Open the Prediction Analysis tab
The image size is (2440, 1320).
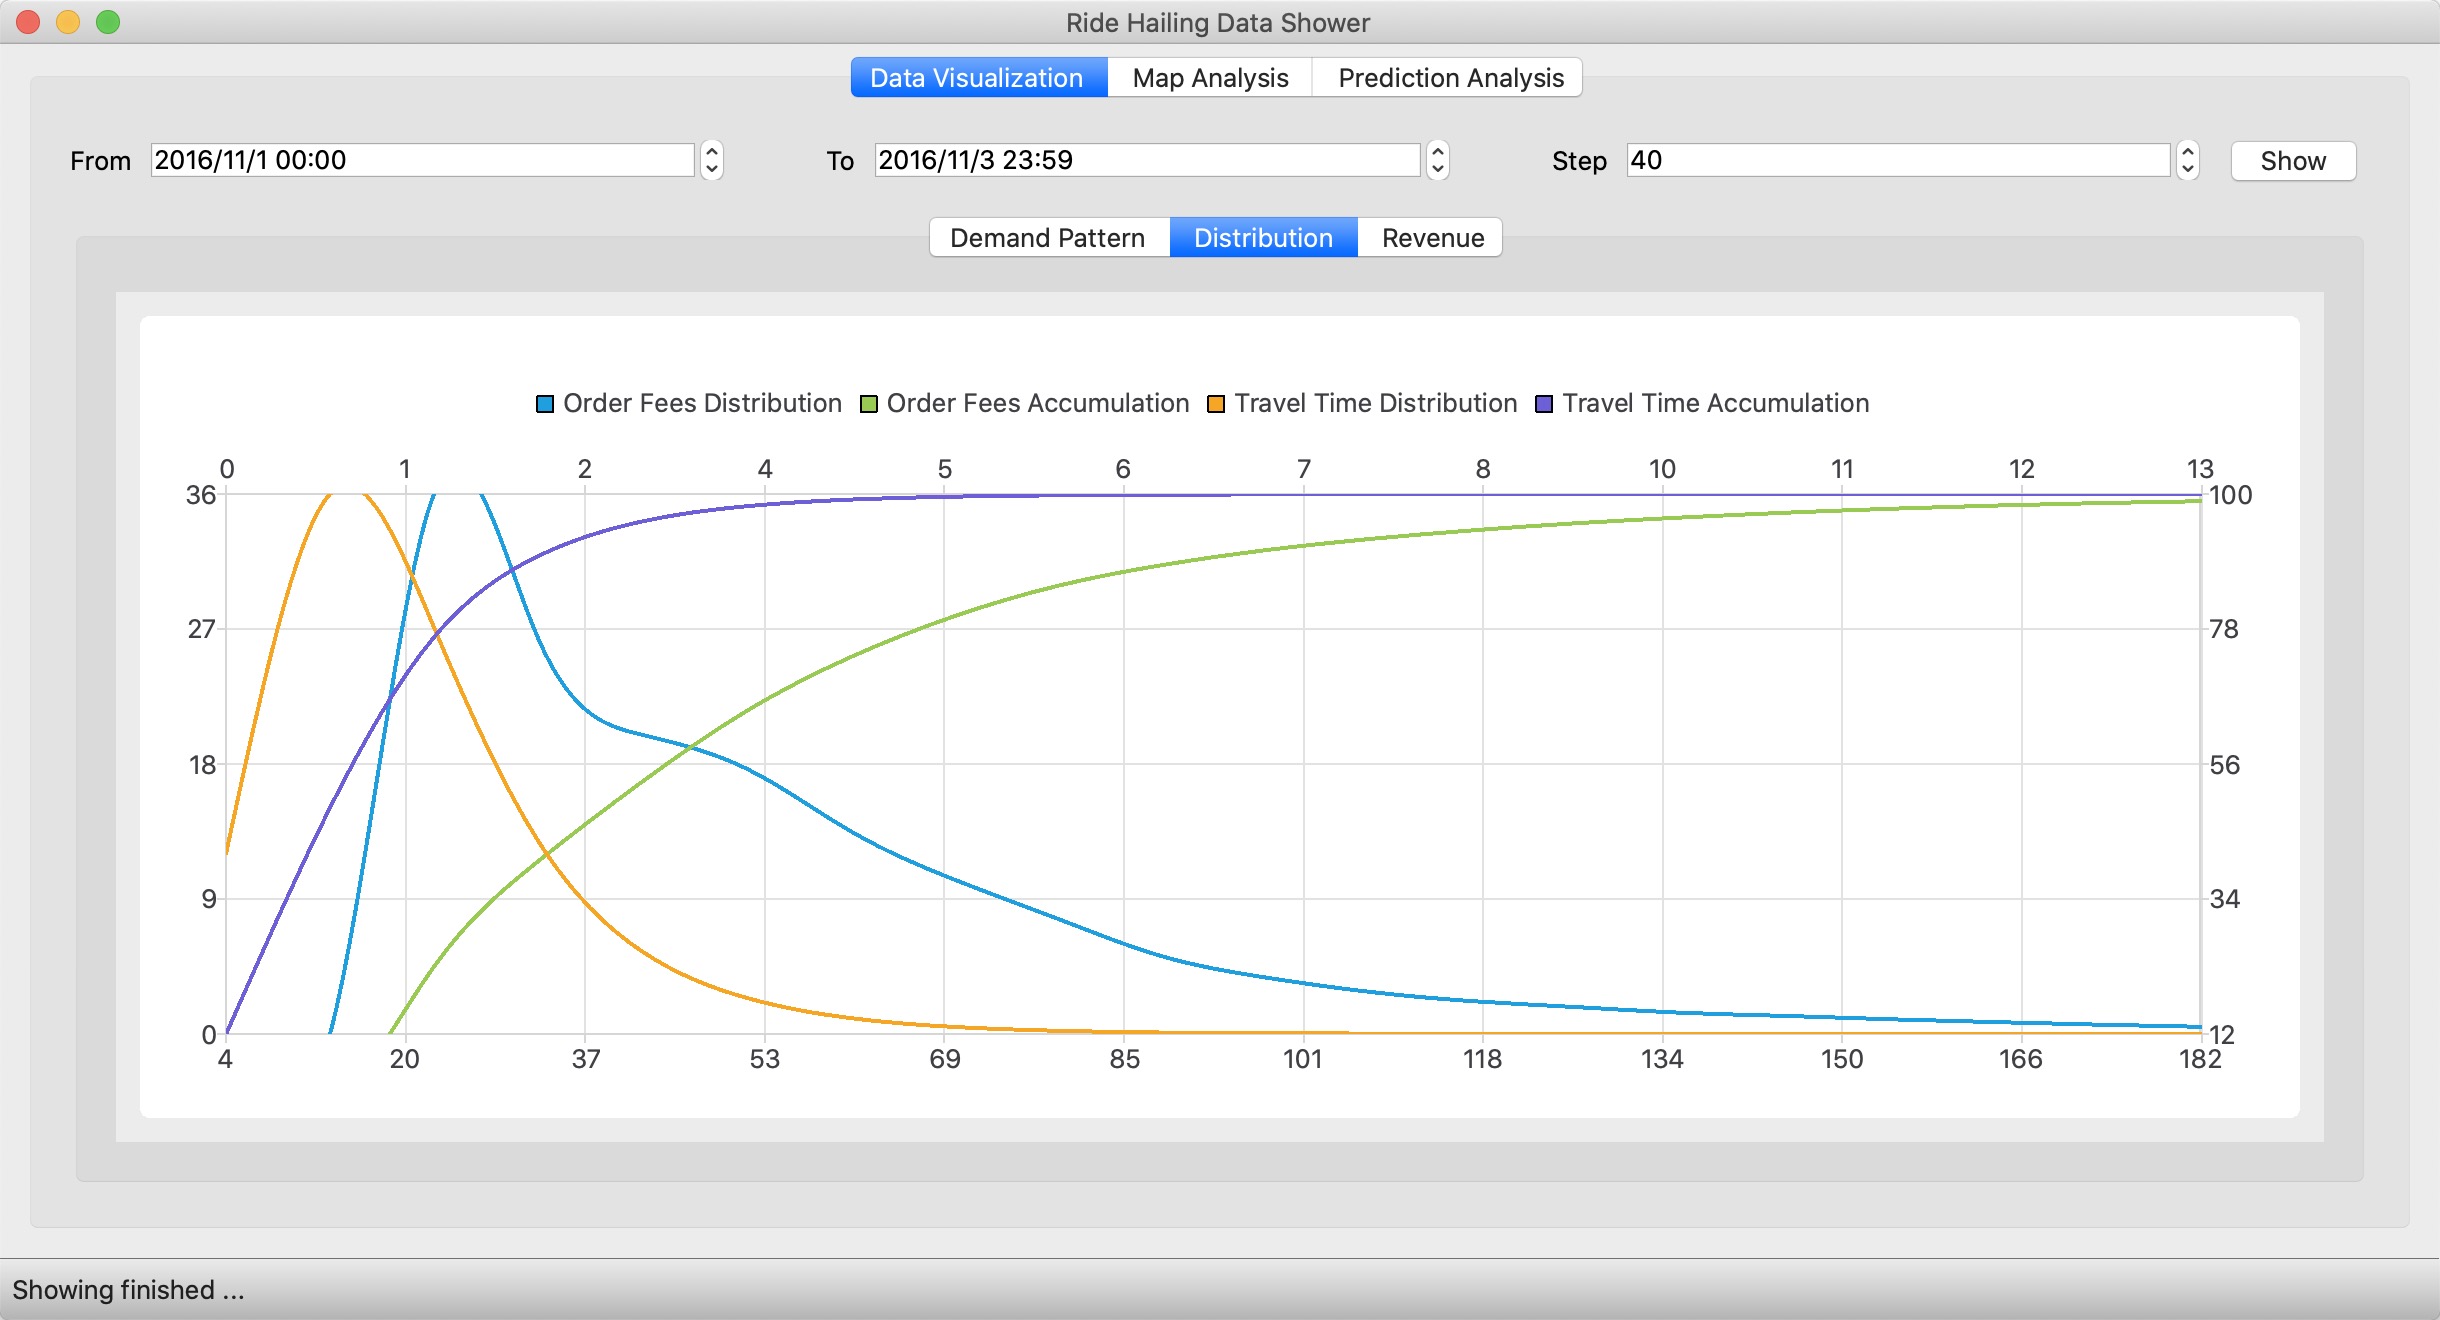coord(1450,78)
